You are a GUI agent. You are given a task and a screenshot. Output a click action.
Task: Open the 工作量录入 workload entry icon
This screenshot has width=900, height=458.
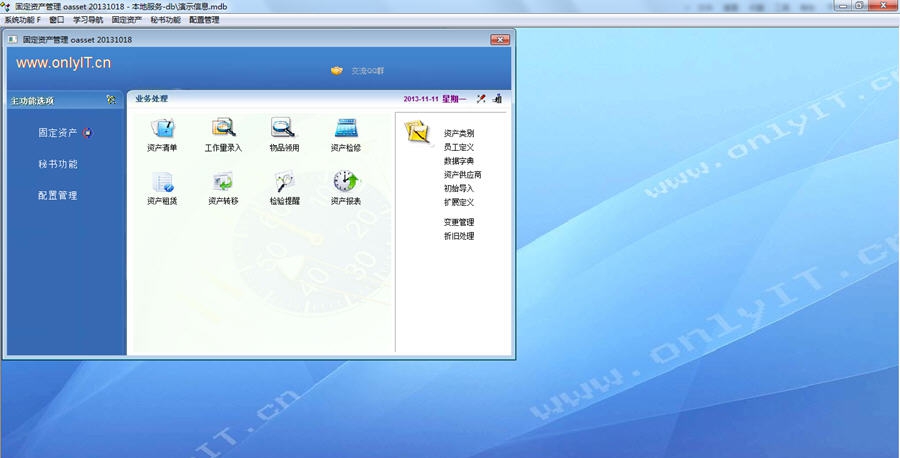(x=223, y=127)
